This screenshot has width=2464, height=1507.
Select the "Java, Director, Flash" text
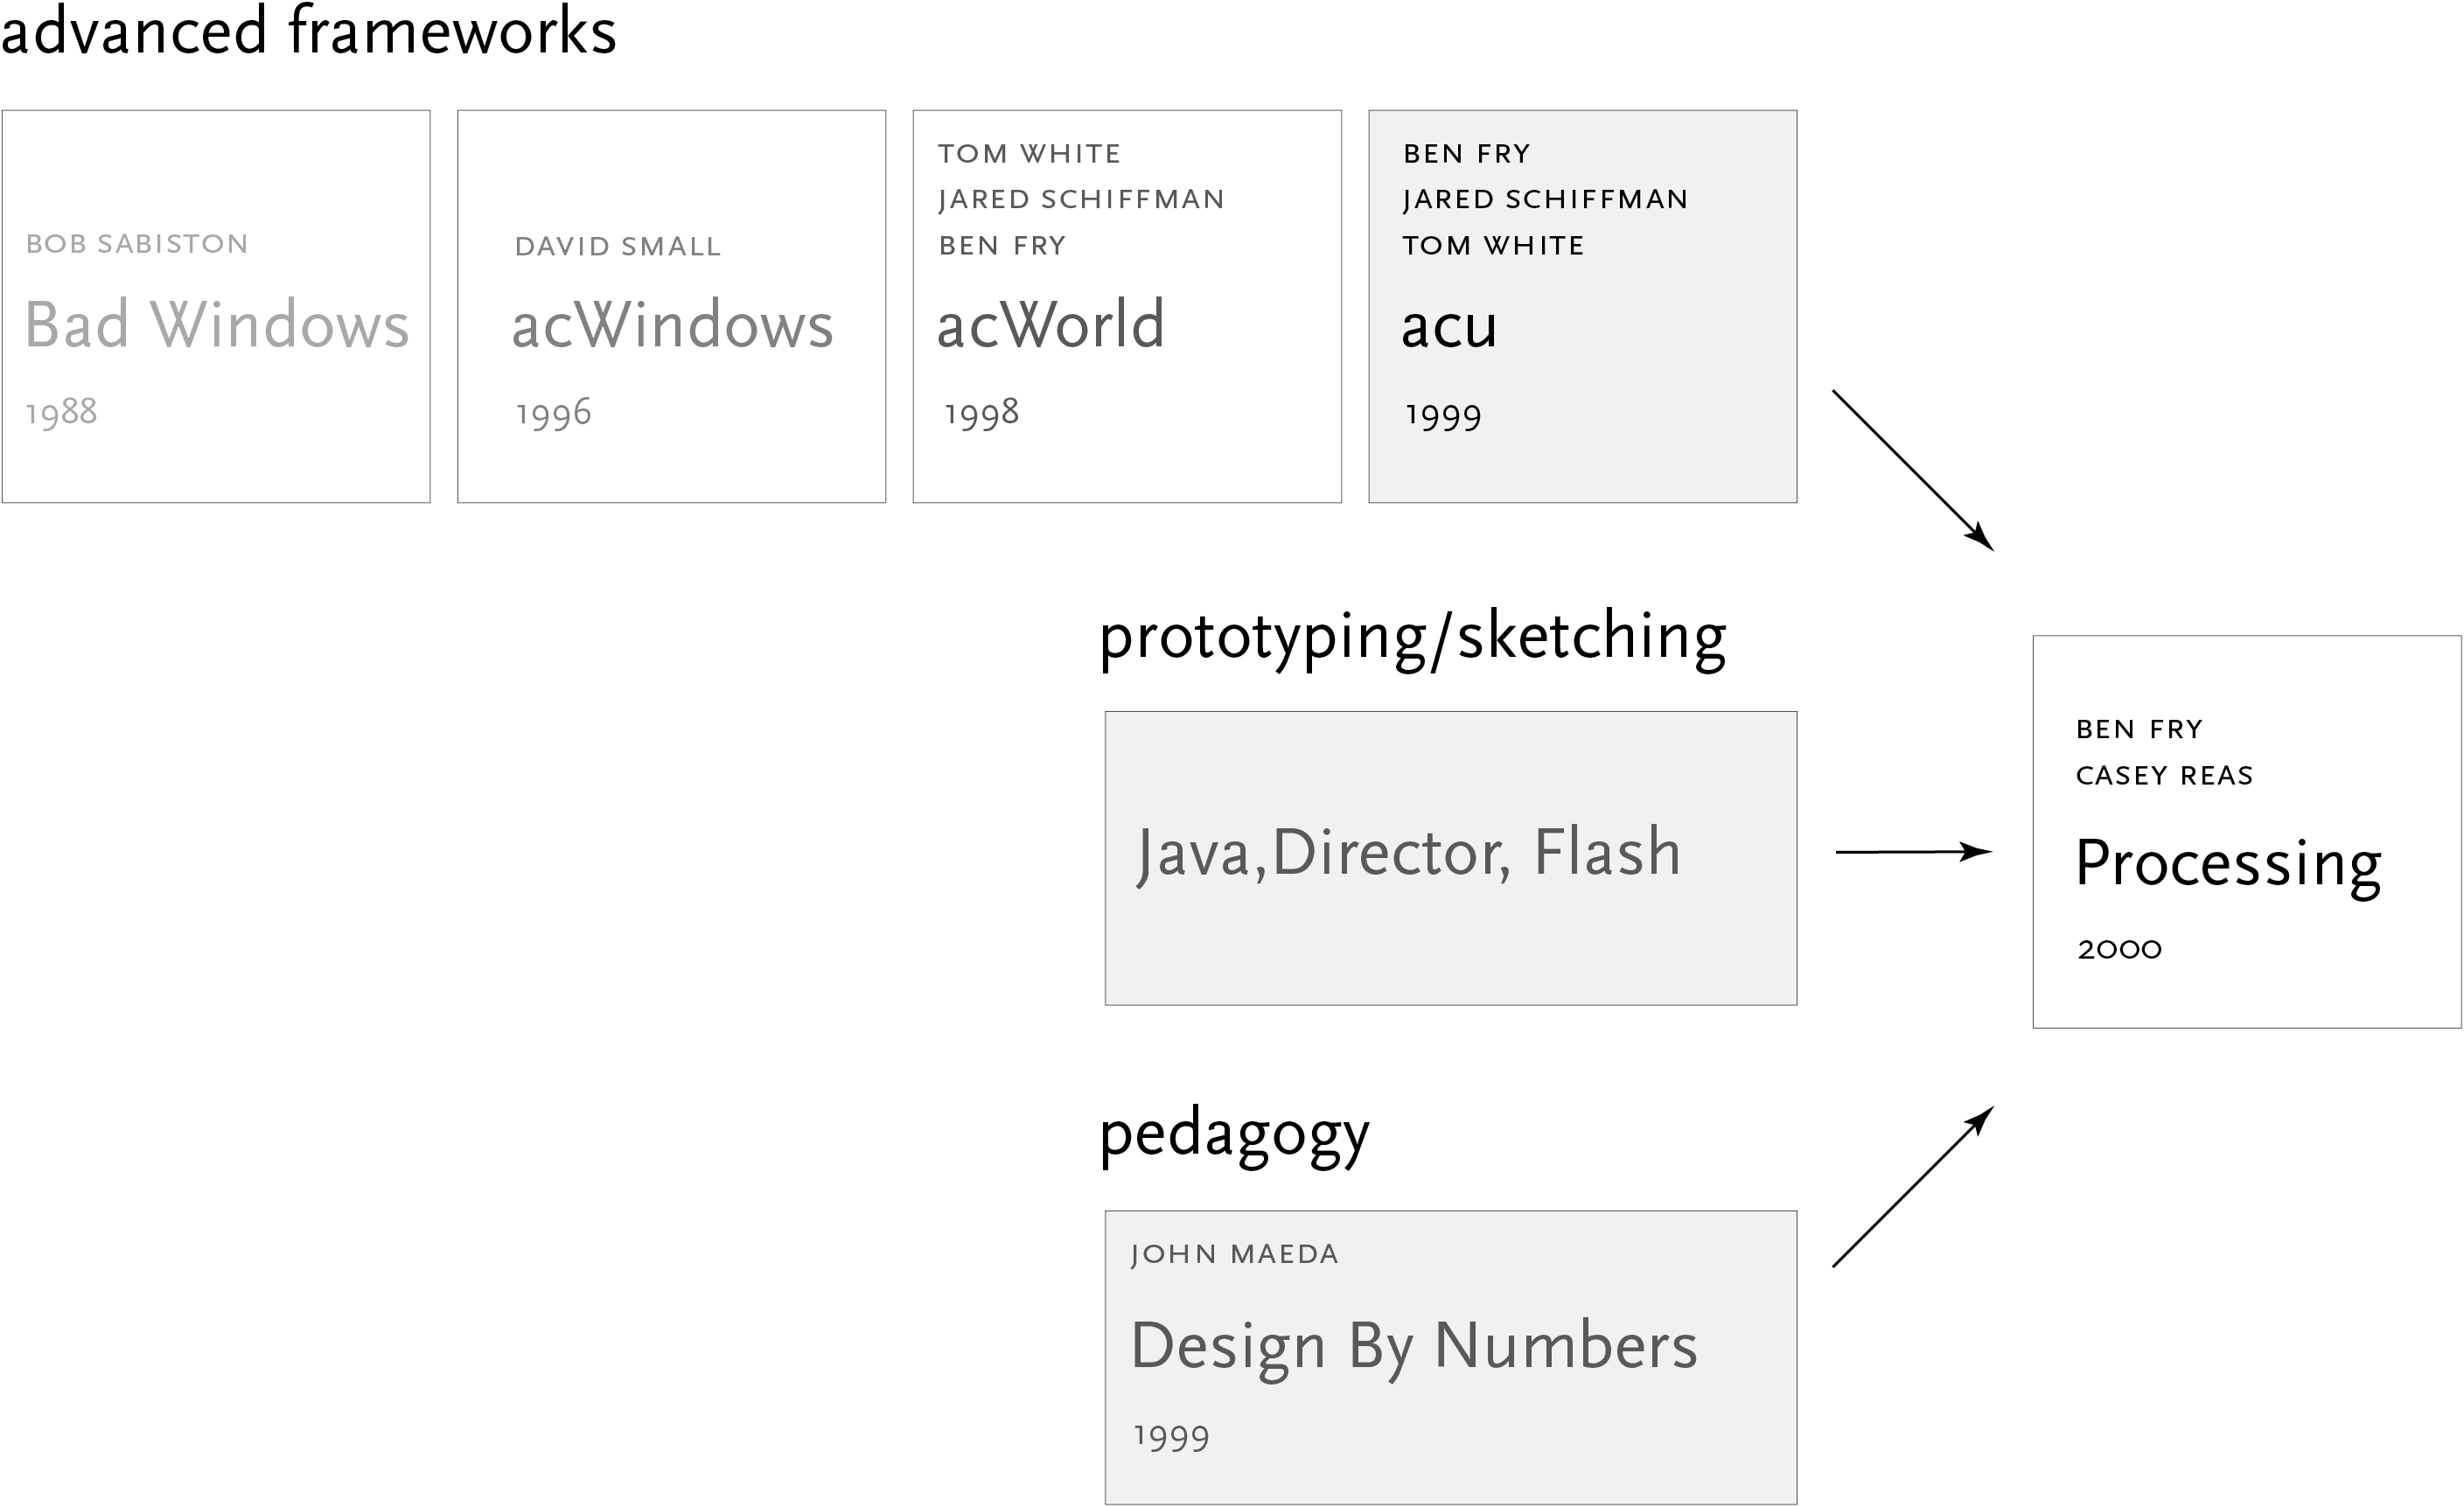point(1408,855)
